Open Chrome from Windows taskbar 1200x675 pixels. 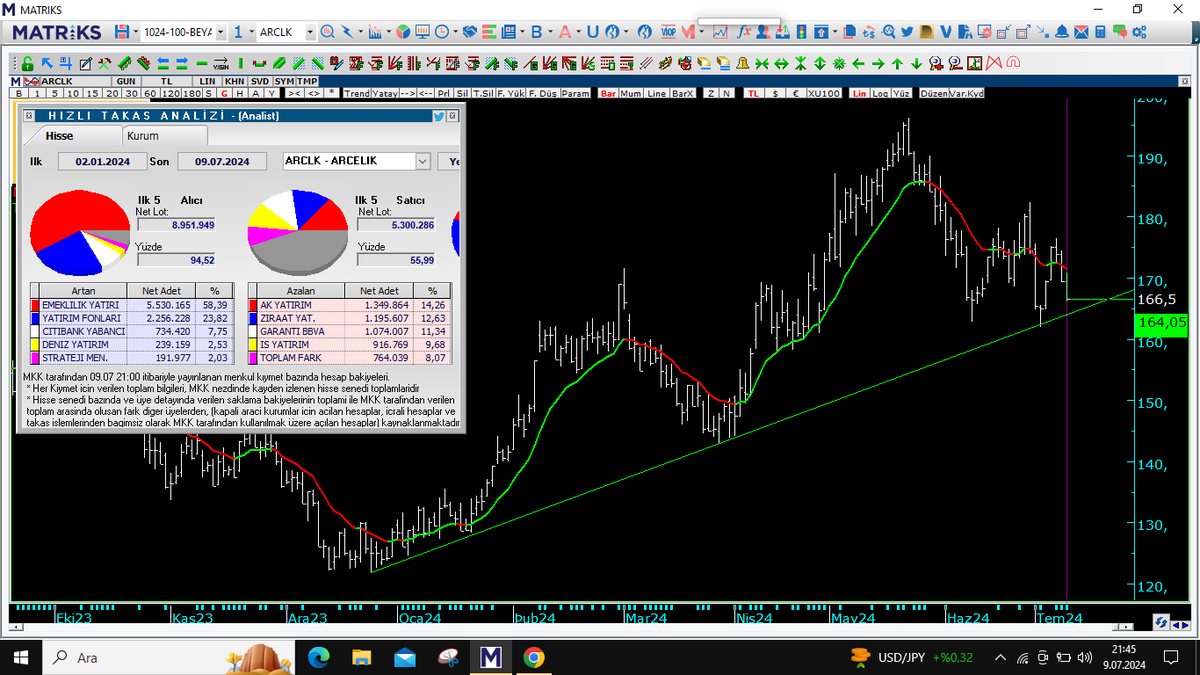(533, 657)
